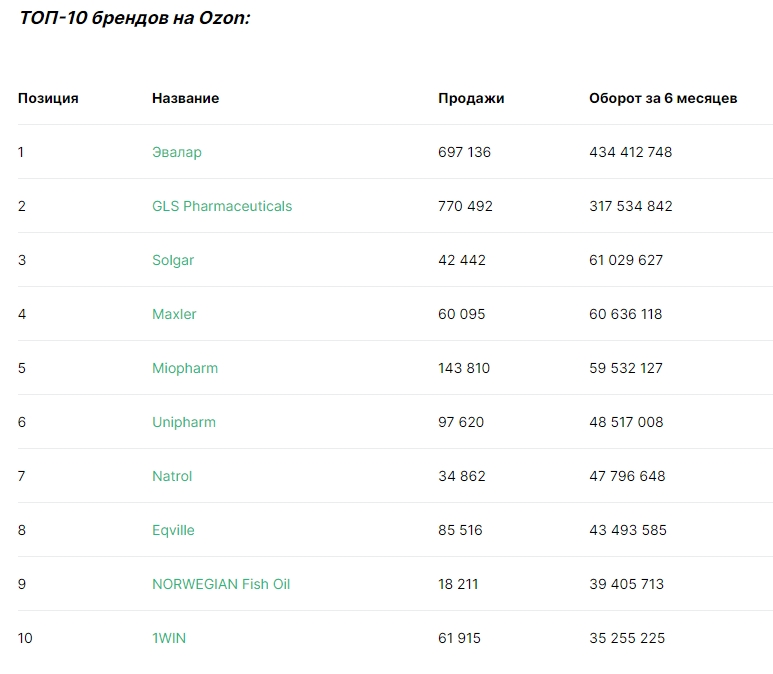Viewport: 773px width, 674px height.
Task: Select the Продажи column header
Action: tap(471, 98)
